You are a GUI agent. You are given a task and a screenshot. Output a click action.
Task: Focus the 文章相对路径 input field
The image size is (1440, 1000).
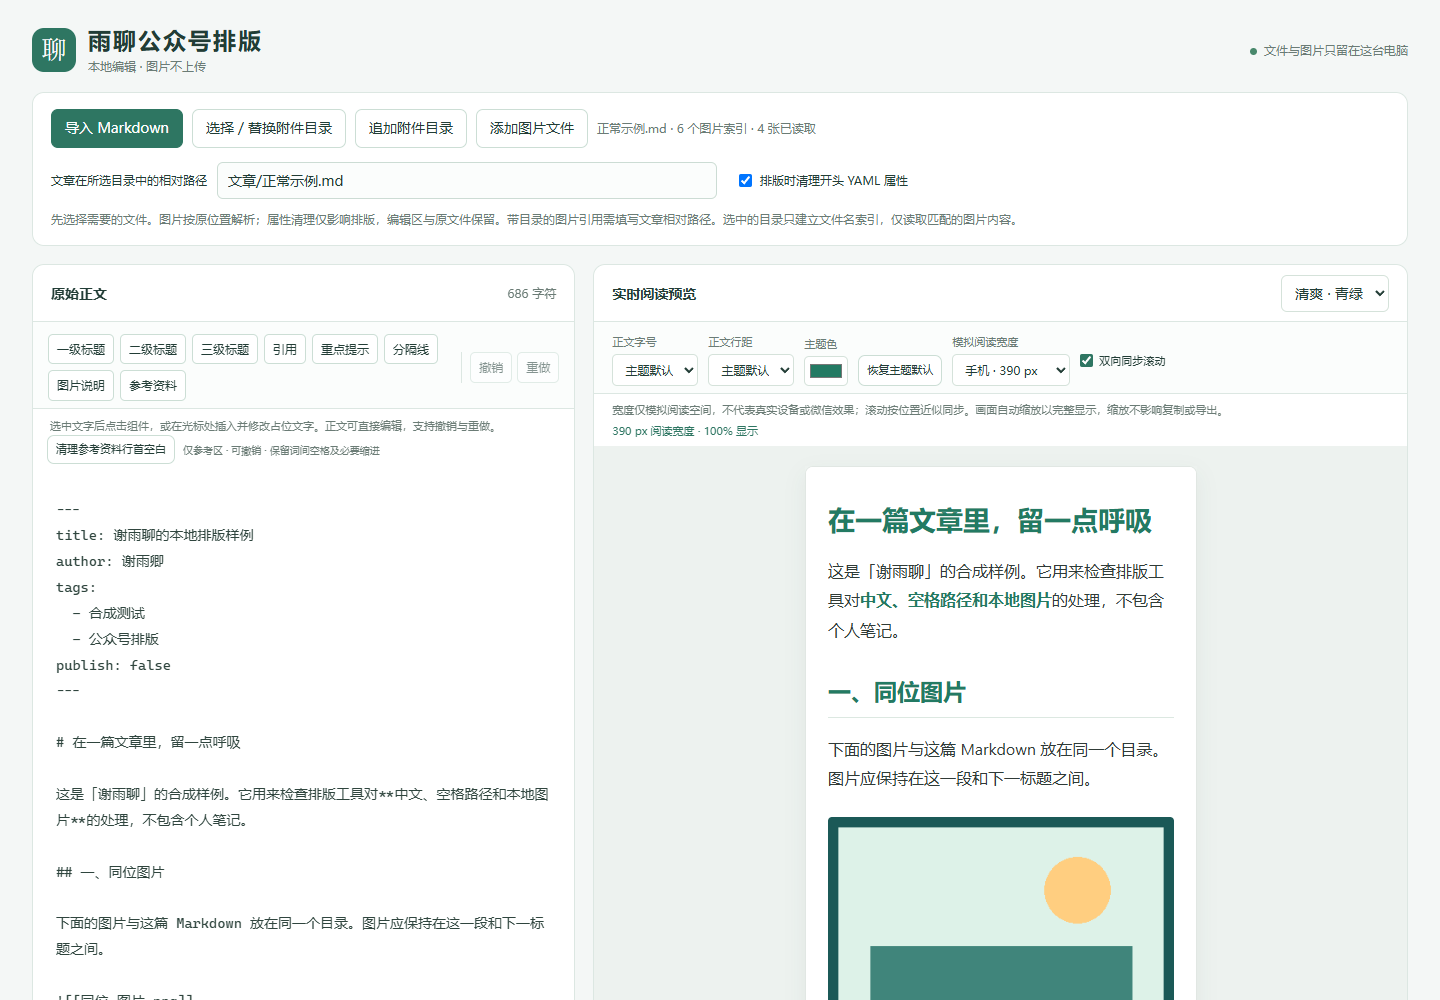pos(467,181)
